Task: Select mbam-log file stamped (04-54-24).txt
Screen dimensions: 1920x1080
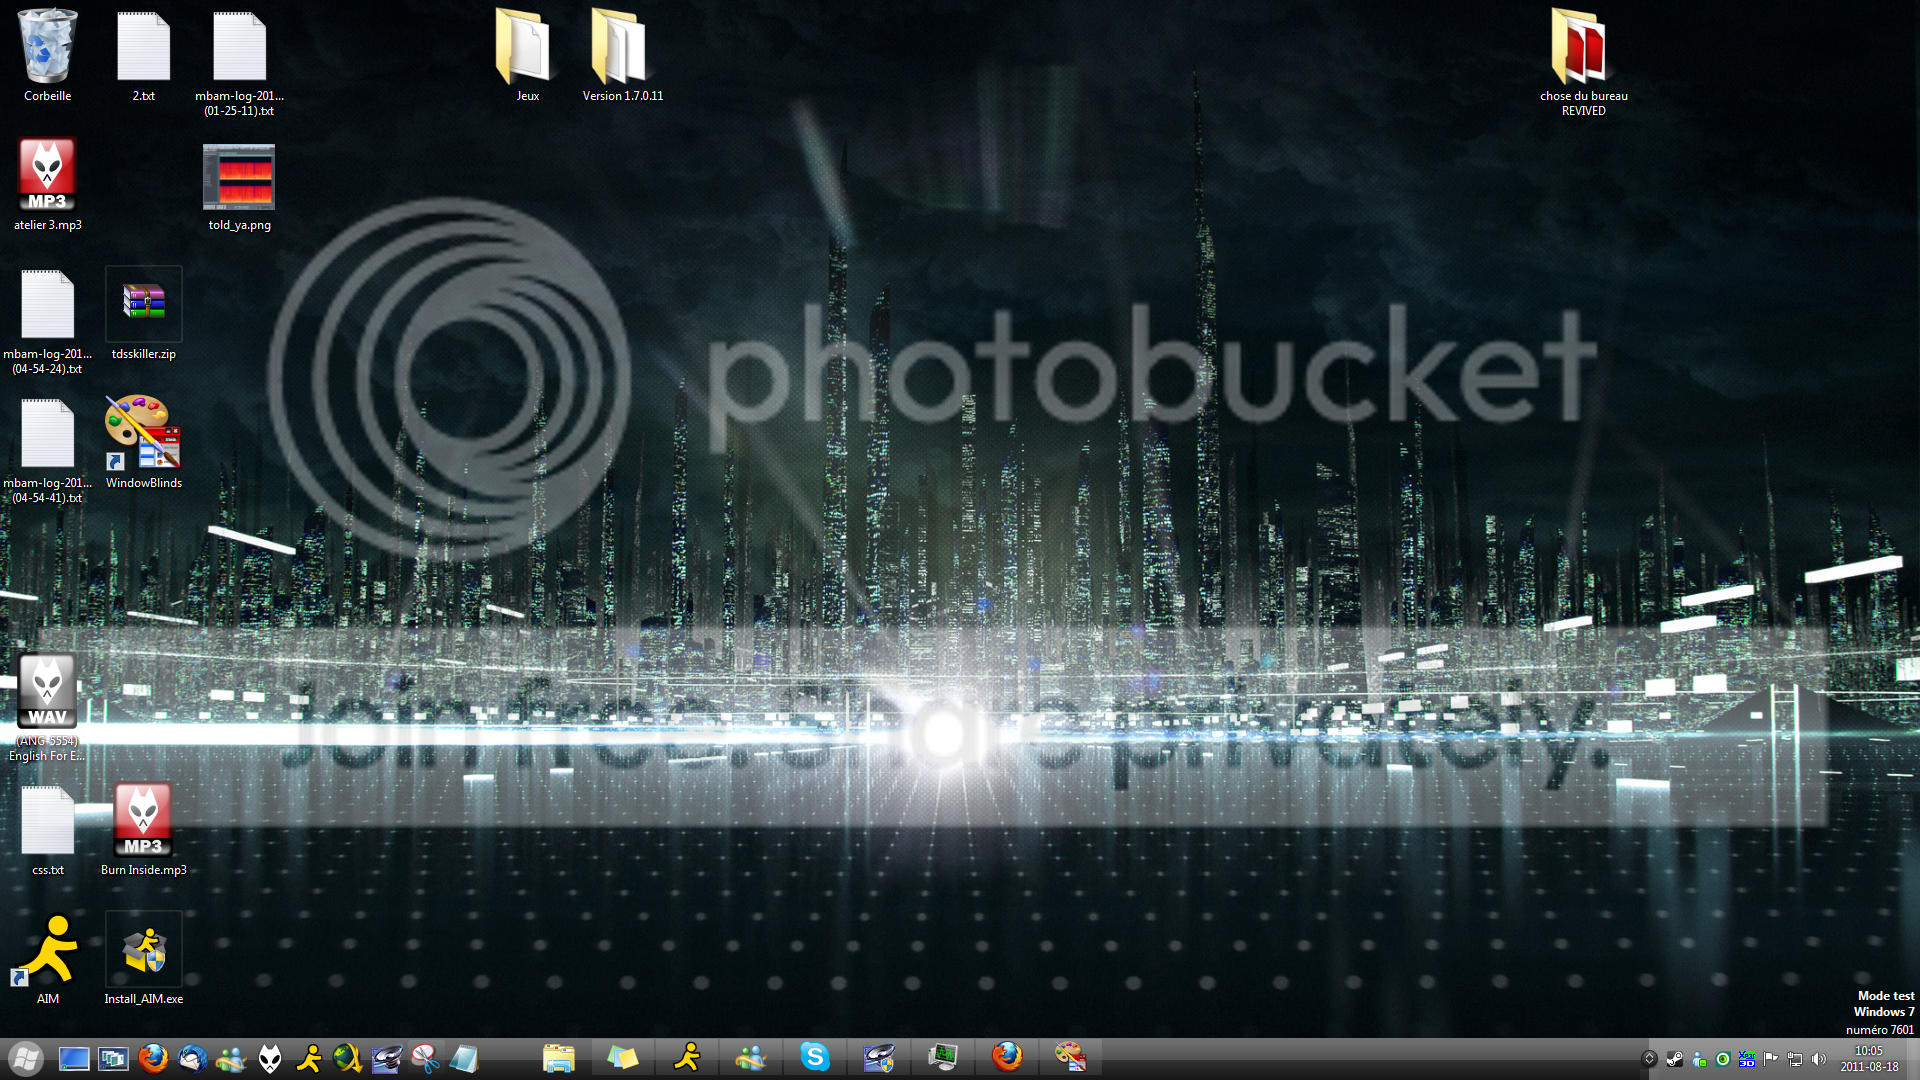Action: pos(47,320)
